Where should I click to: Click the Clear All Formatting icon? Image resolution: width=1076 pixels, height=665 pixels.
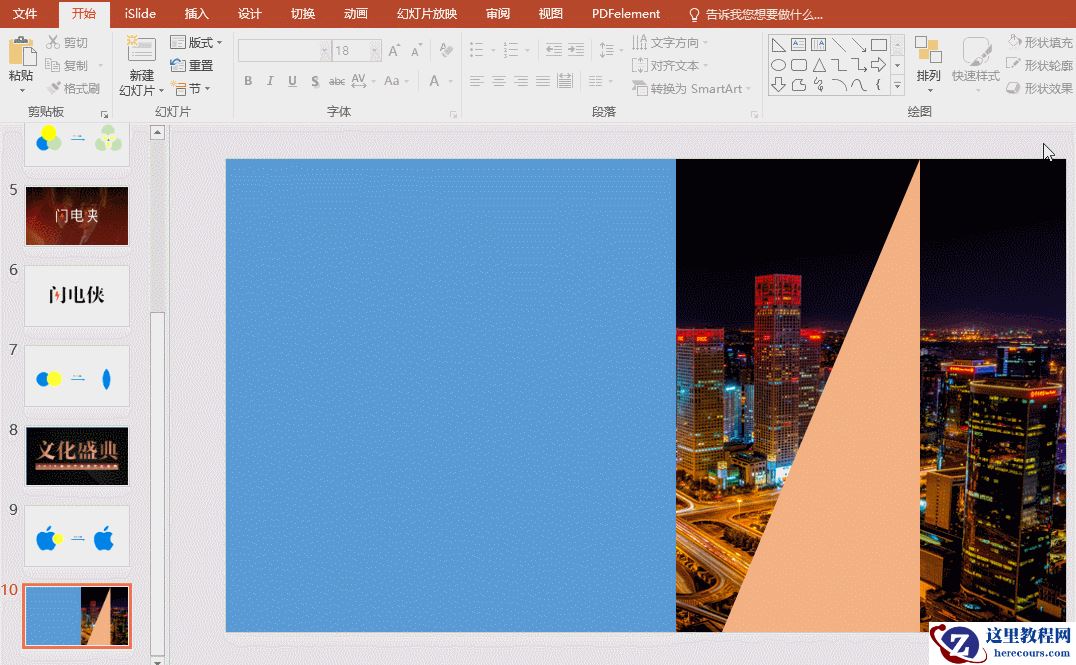(445, 50)
